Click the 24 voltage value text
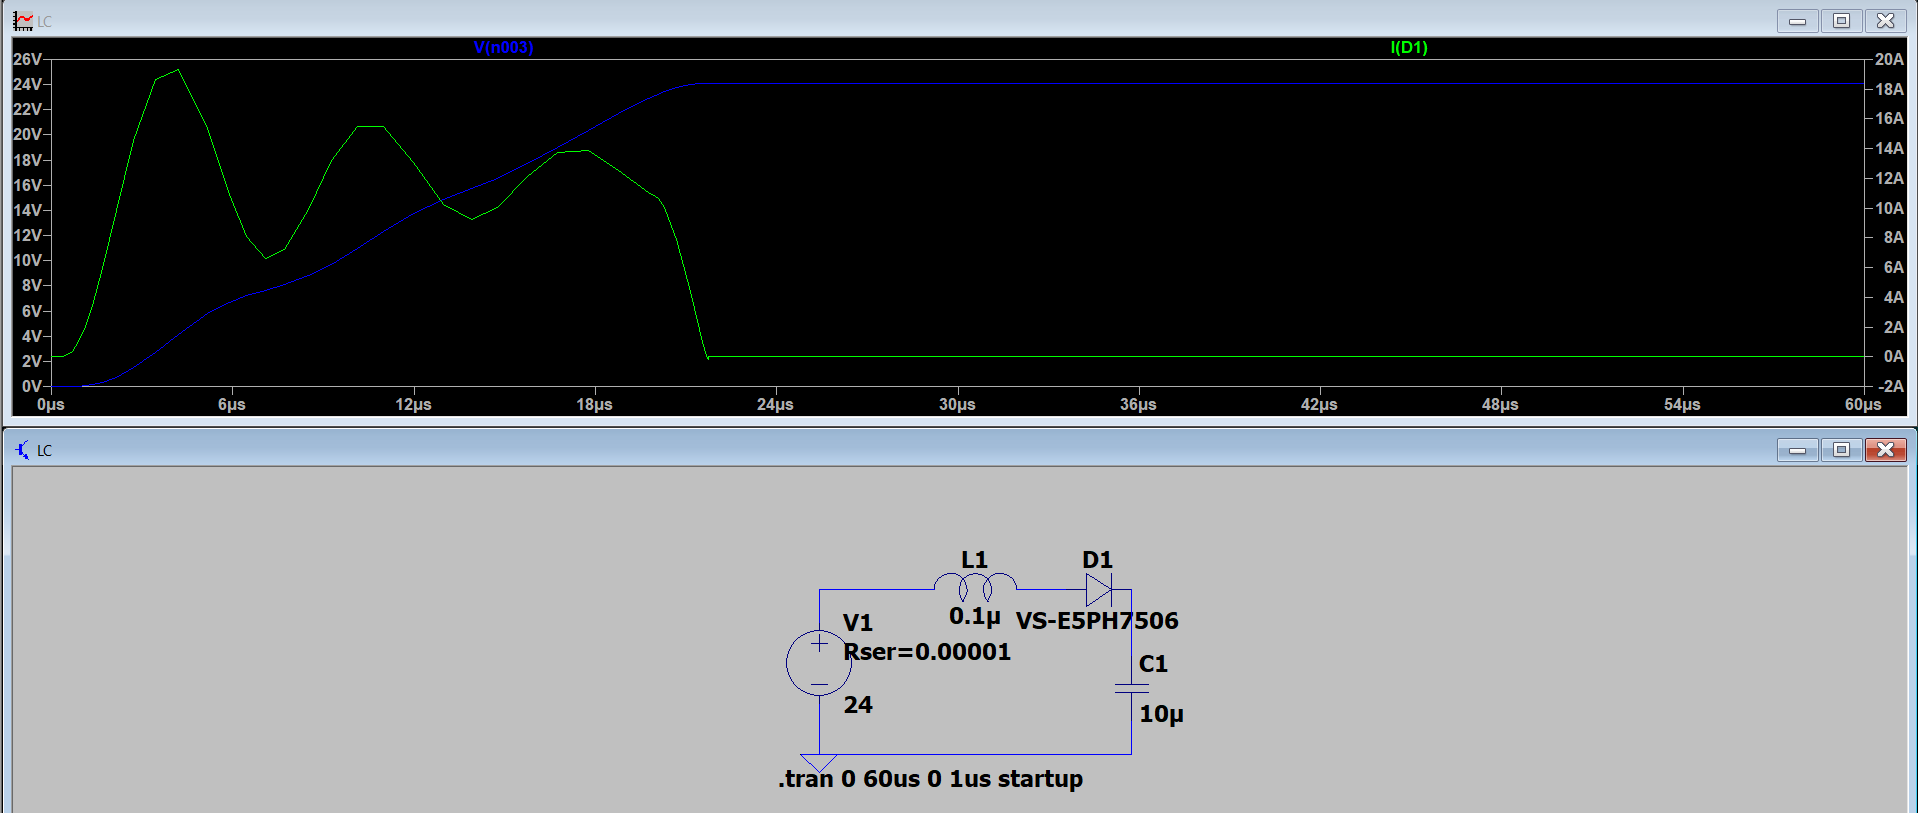Image resolution: width=1918 pixels, height=813 pixels. pos(858,705)
